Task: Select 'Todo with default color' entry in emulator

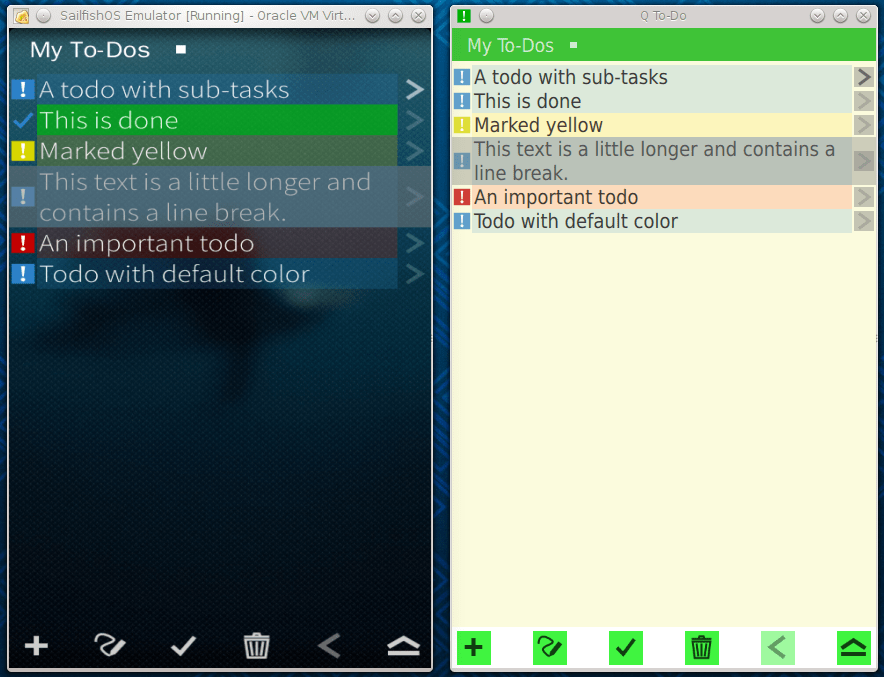Action: click(x=174, y=274)
